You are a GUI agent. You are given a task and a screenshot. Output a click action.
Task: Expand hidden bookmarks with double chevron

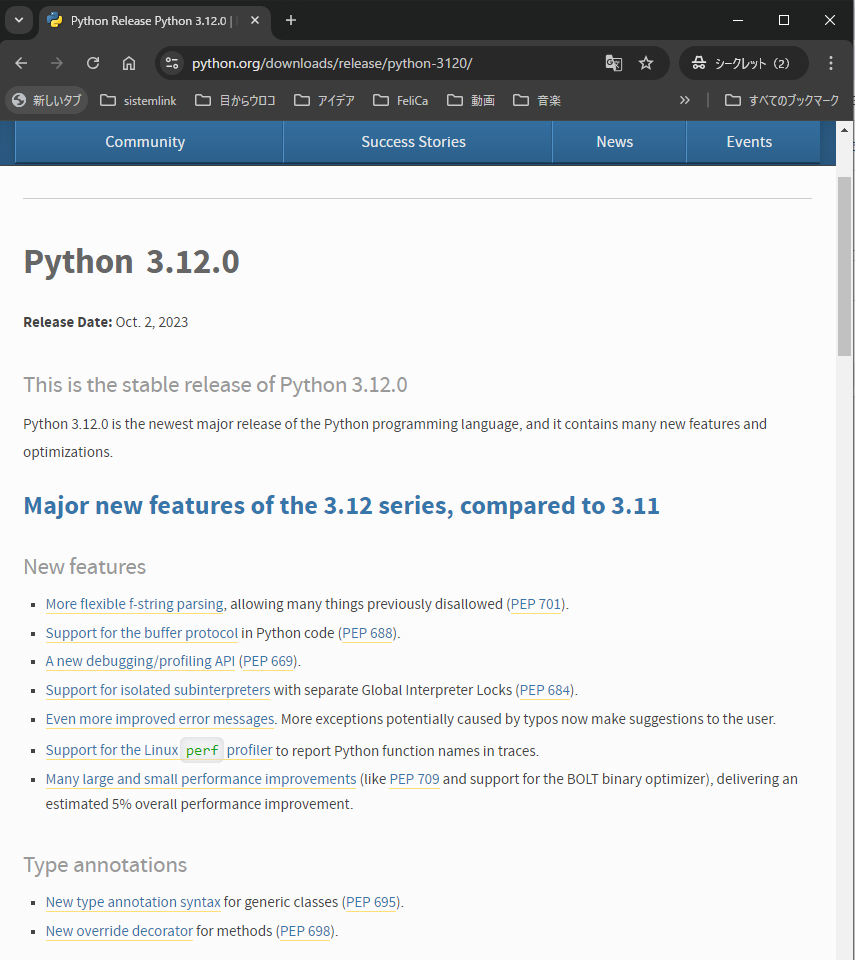click(x=685, y=100)
